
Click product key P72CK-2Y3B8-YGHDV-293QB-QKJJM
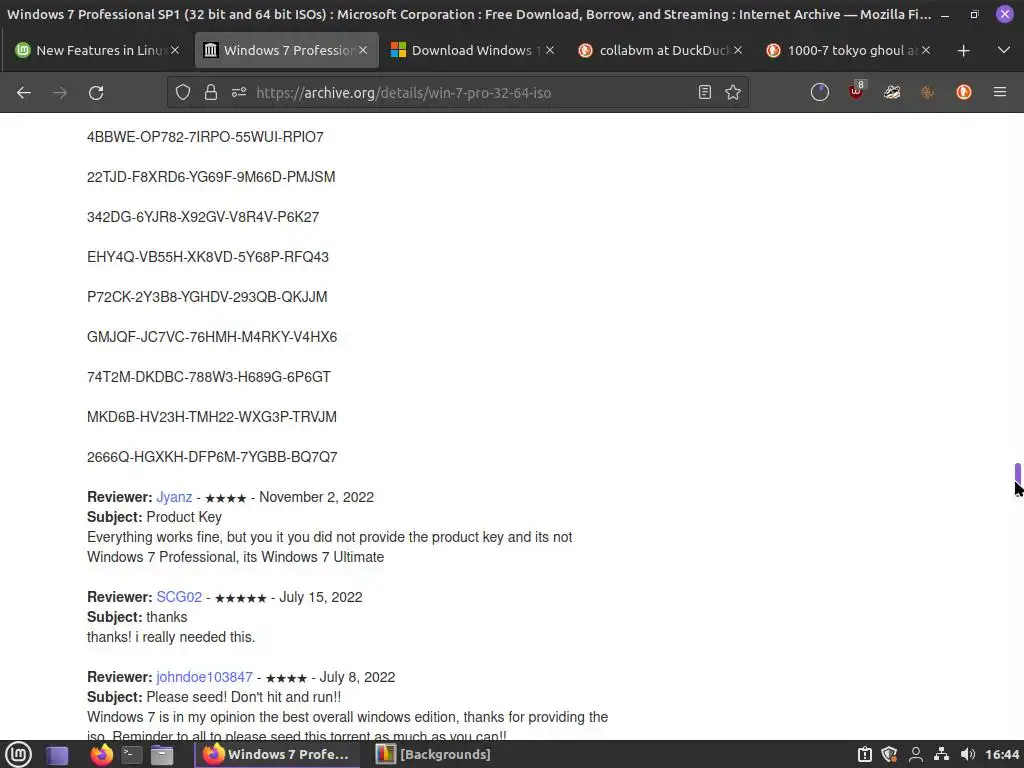tap(207, 297)
